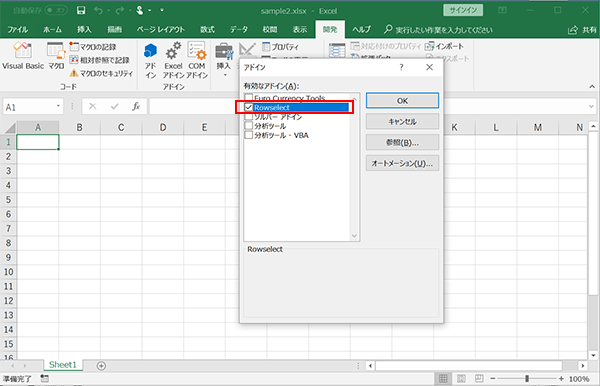Toggle relative reference recording (相対参照で記録)

(x=99, y=60)
